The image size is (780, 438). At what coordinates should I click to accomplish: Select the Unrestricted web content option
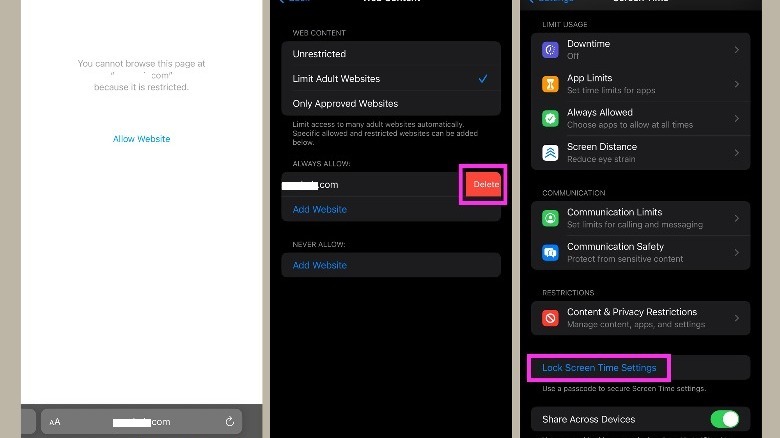(321, 53)
